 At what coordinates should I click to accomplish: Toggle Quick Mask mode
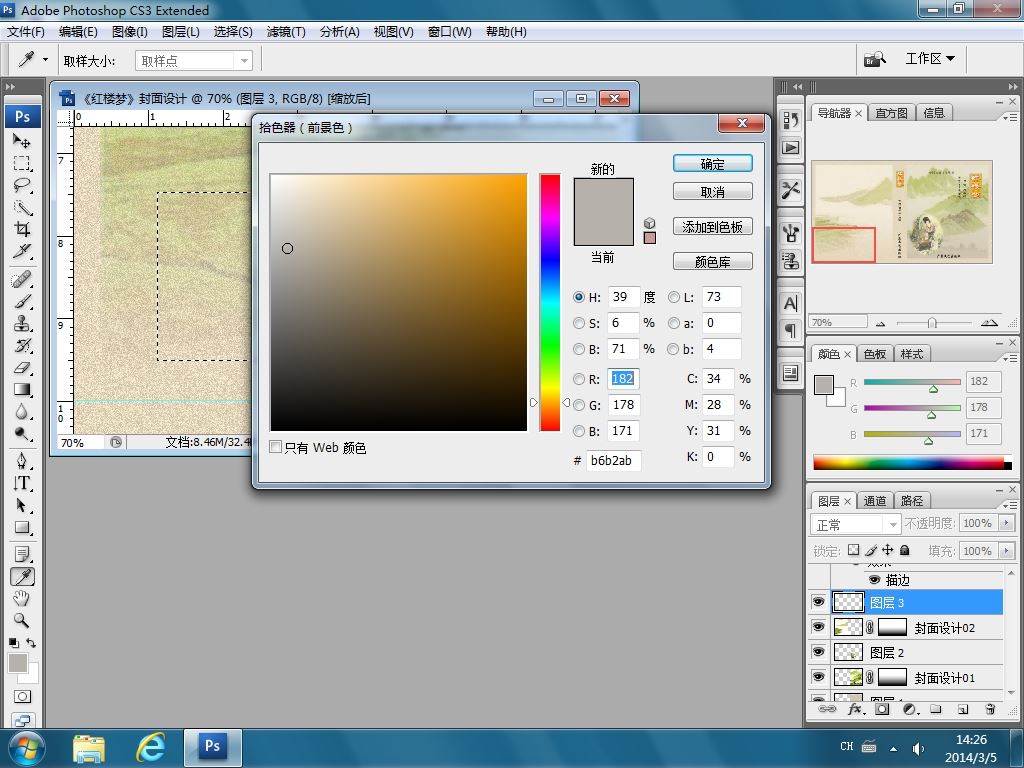22,697
